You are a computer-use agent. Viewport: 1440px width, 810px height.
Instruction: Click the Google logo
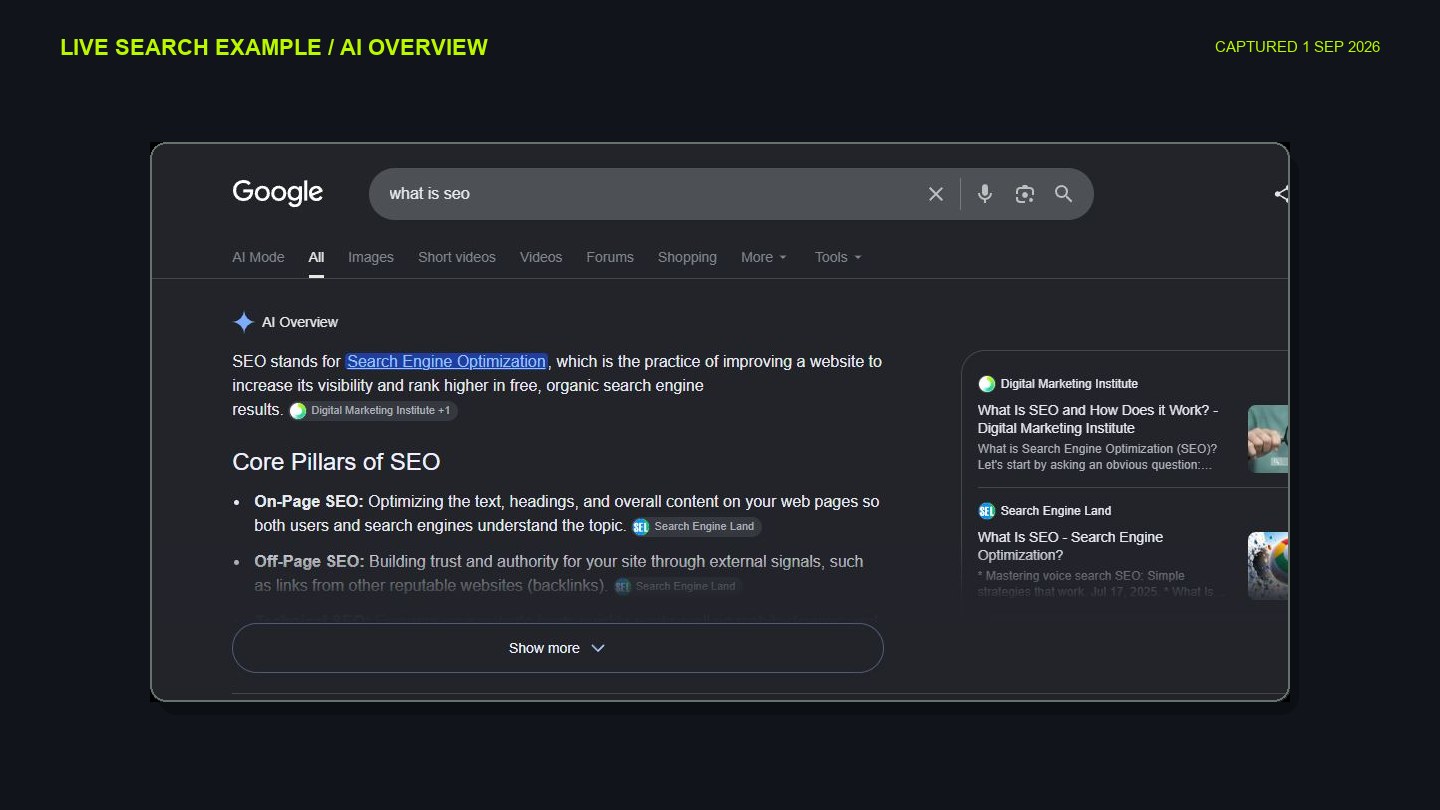click(277, 193)
